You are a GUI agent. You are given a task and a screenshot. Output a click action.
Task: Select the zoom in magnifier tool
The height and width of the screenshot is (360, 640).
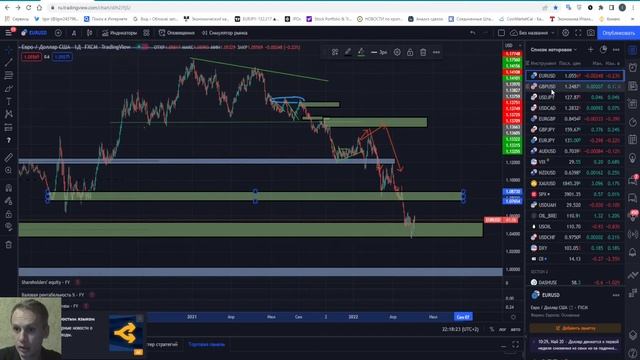9,170
